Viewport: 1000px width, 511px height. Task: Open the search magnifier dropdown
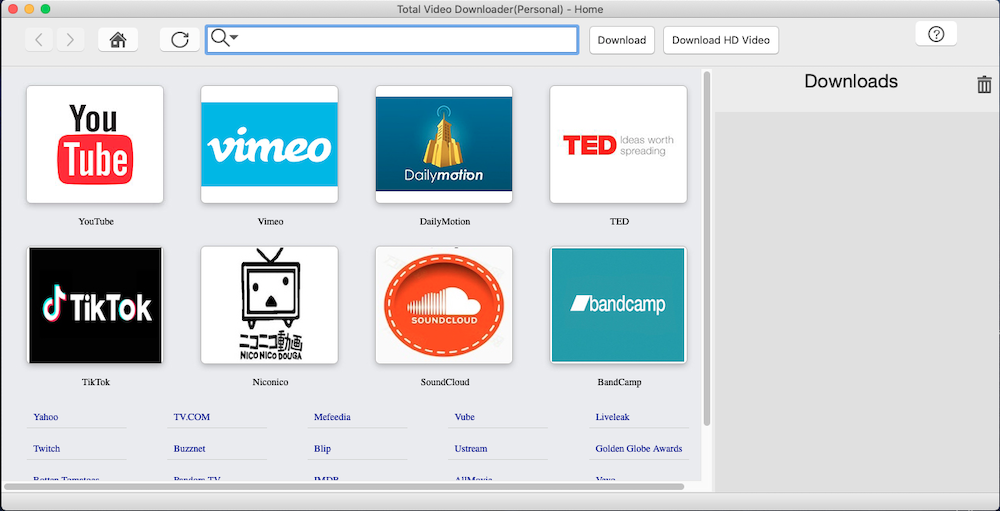[224, 39]
